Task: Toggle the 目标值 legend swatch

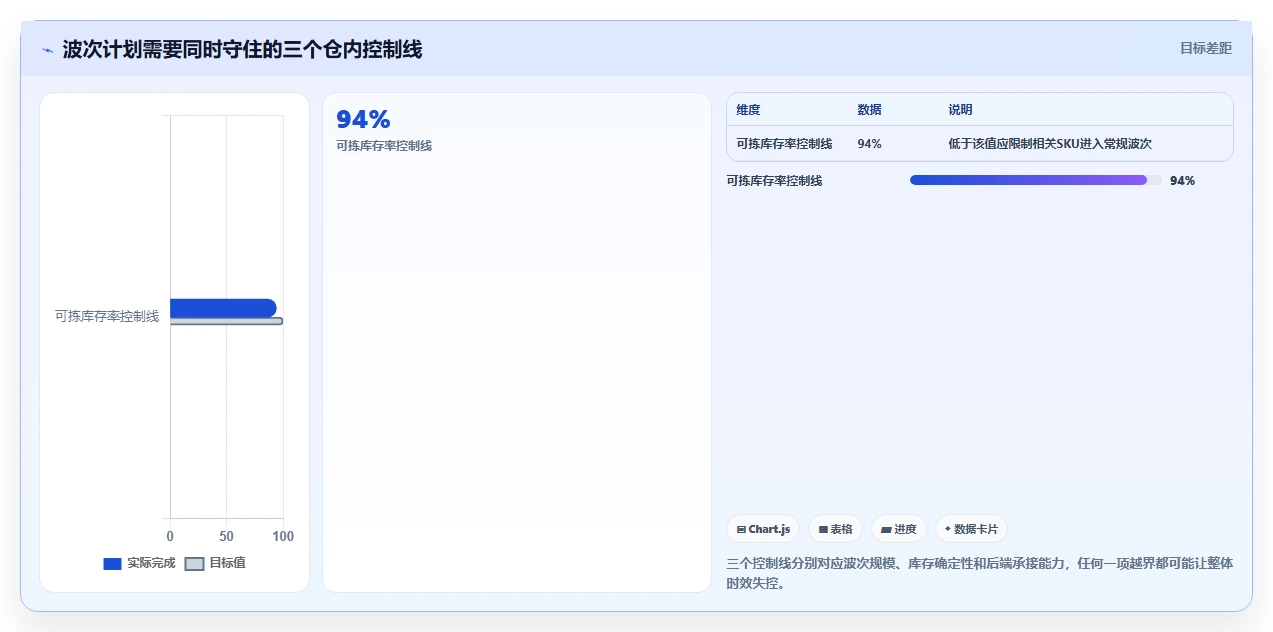Action: click(x=194, y=563)
